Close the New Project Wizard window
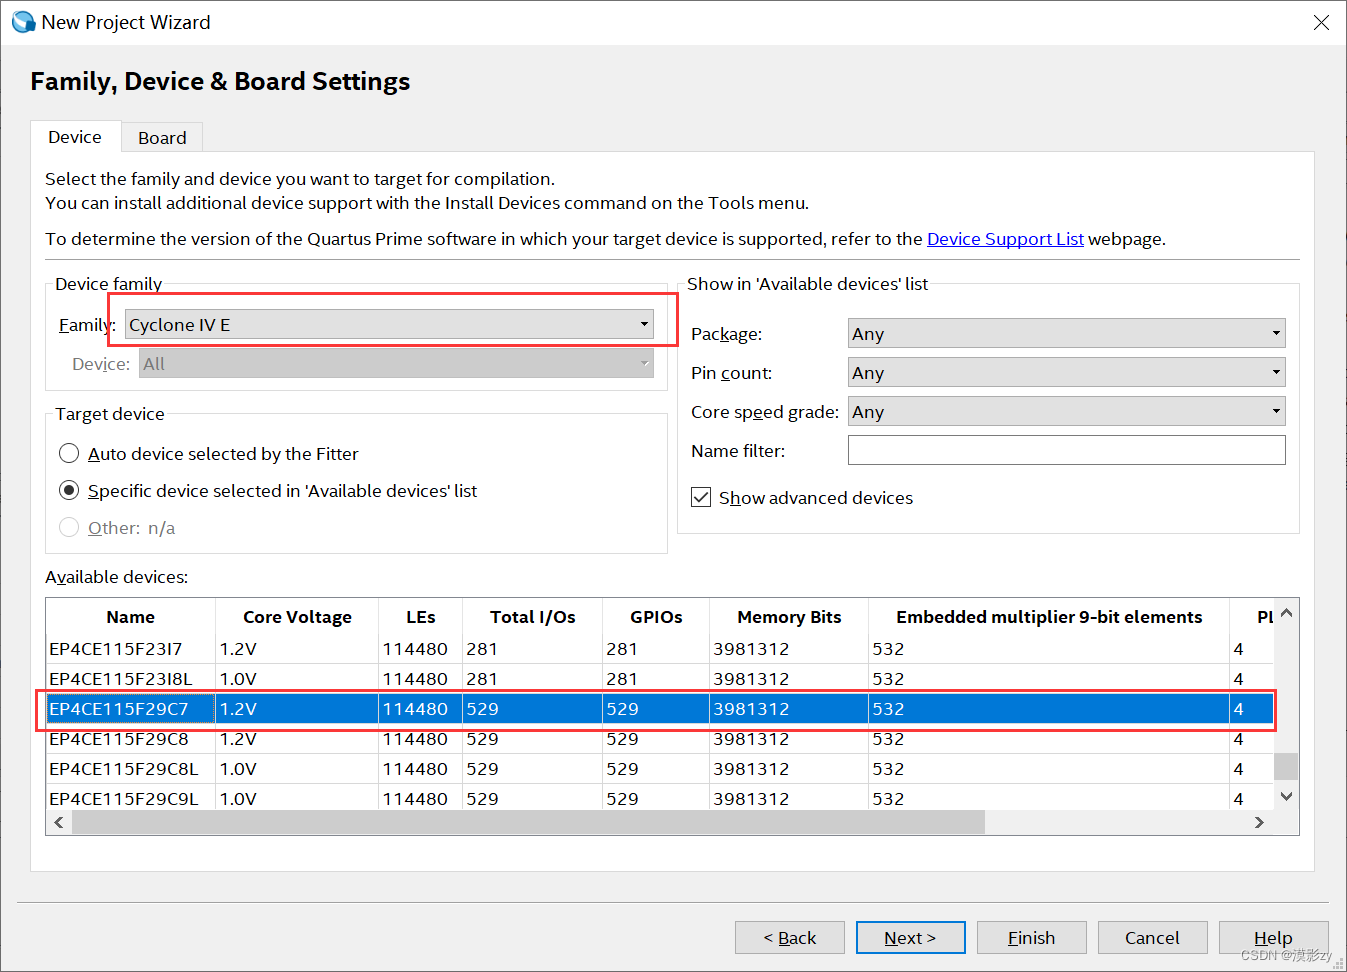Image resolution: width=1347 pixels, height=972 pixels. coord(1321,22)
